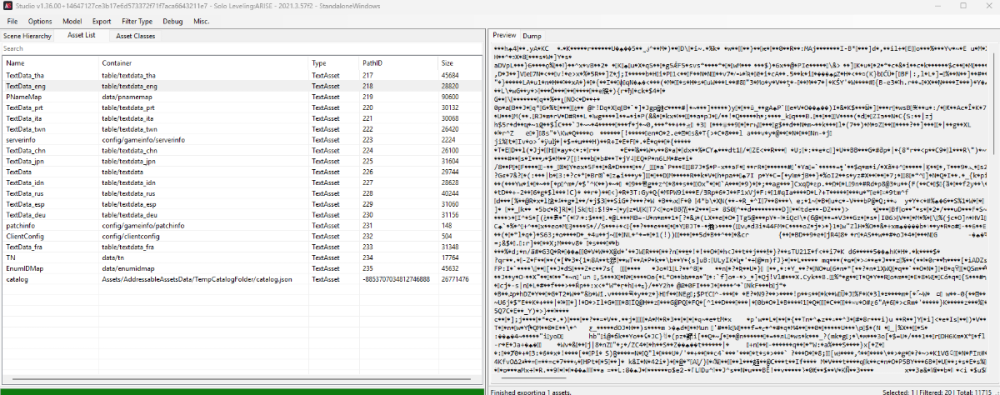Click the catalog long negative PathID value
This screenshot has height=395, width=1000.
point(395,280)
